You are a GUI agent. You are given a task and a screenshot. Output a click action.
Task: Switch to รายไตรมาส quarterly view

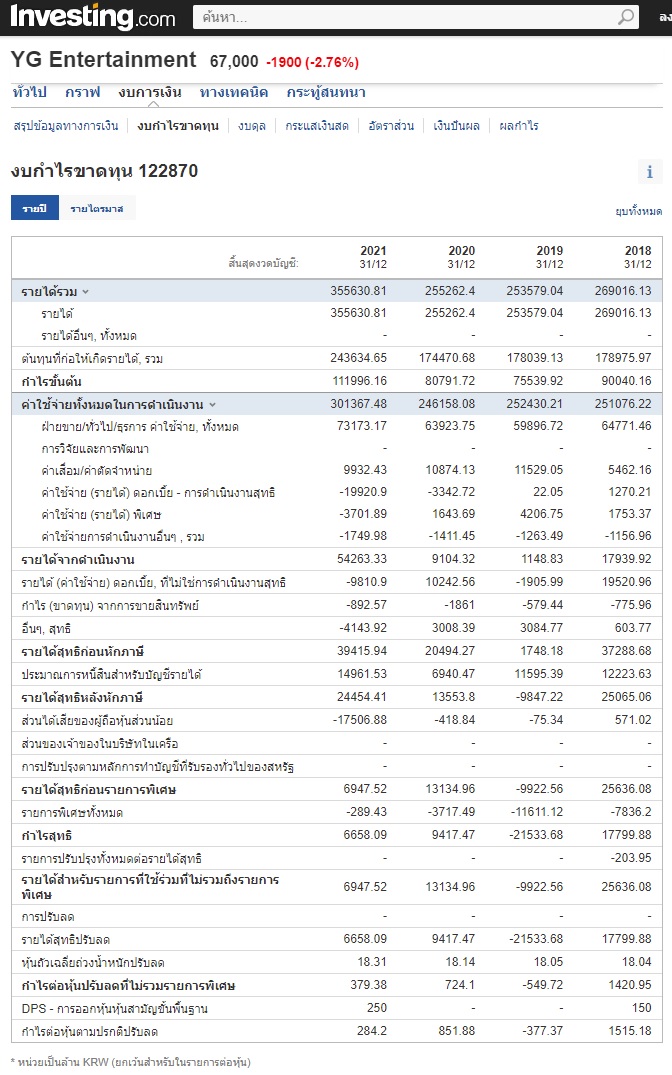97,208
